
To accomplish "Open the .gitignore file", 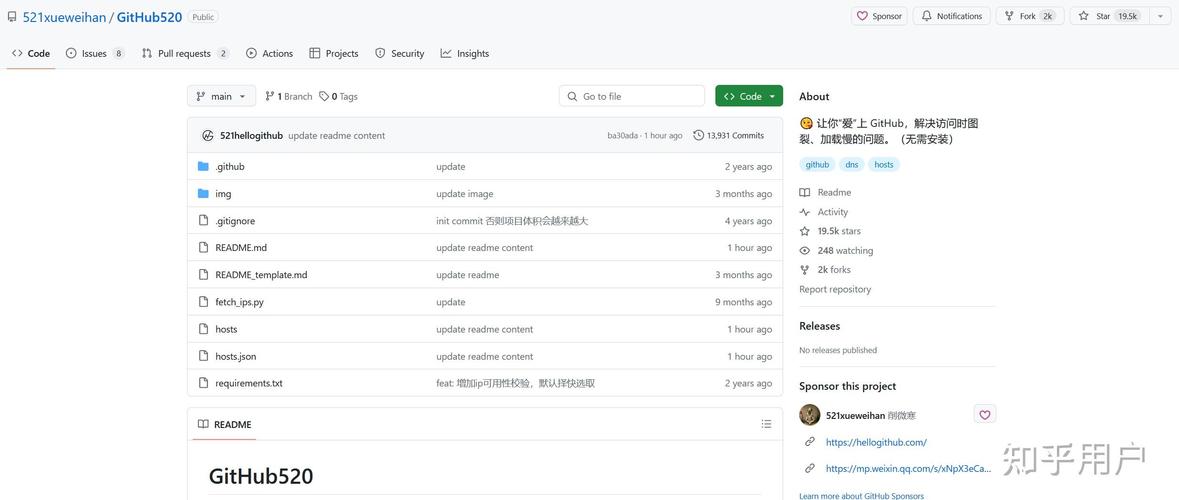I will [235, 221].
